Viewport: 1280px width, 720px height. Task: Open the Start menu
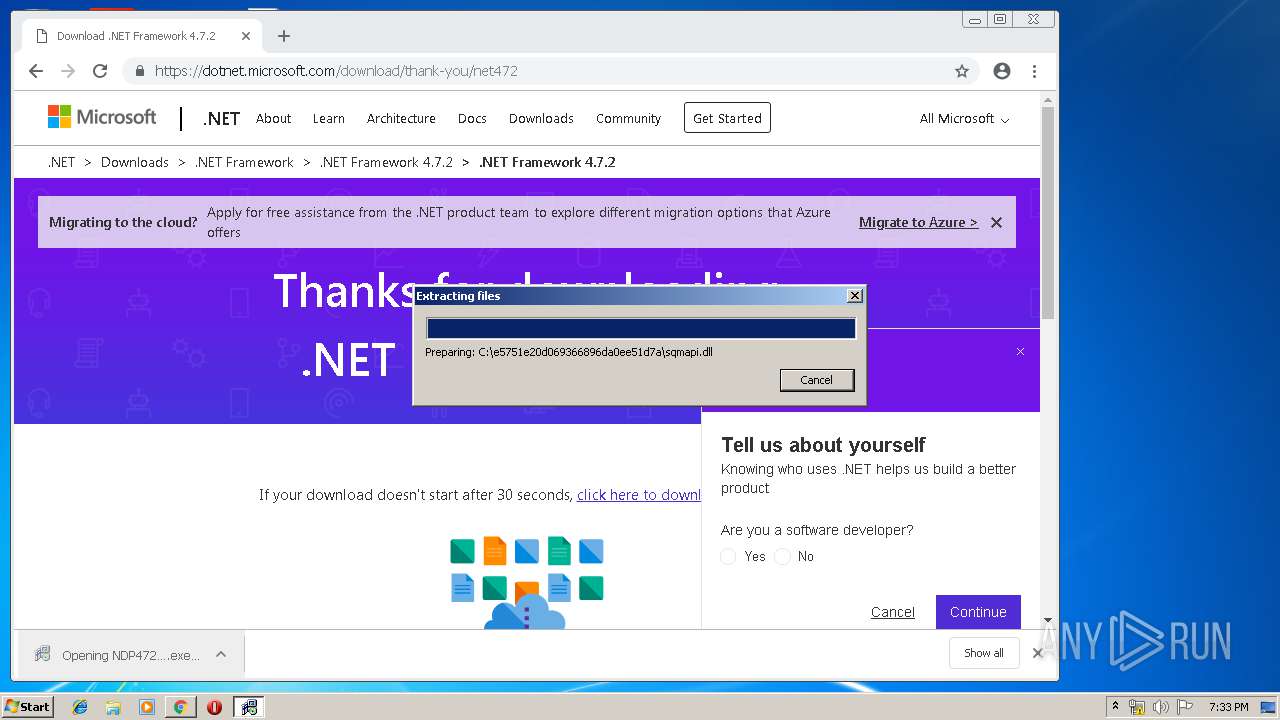click(x=27, y=707)
